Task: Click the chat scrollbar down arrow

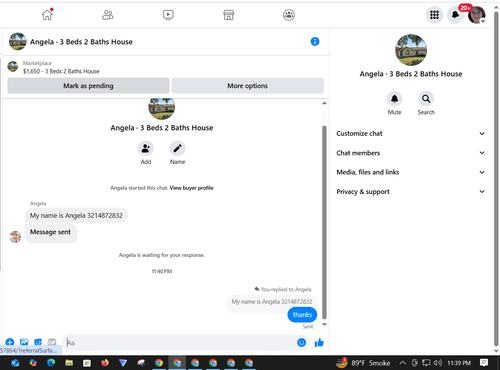Action: coord(324,325)
